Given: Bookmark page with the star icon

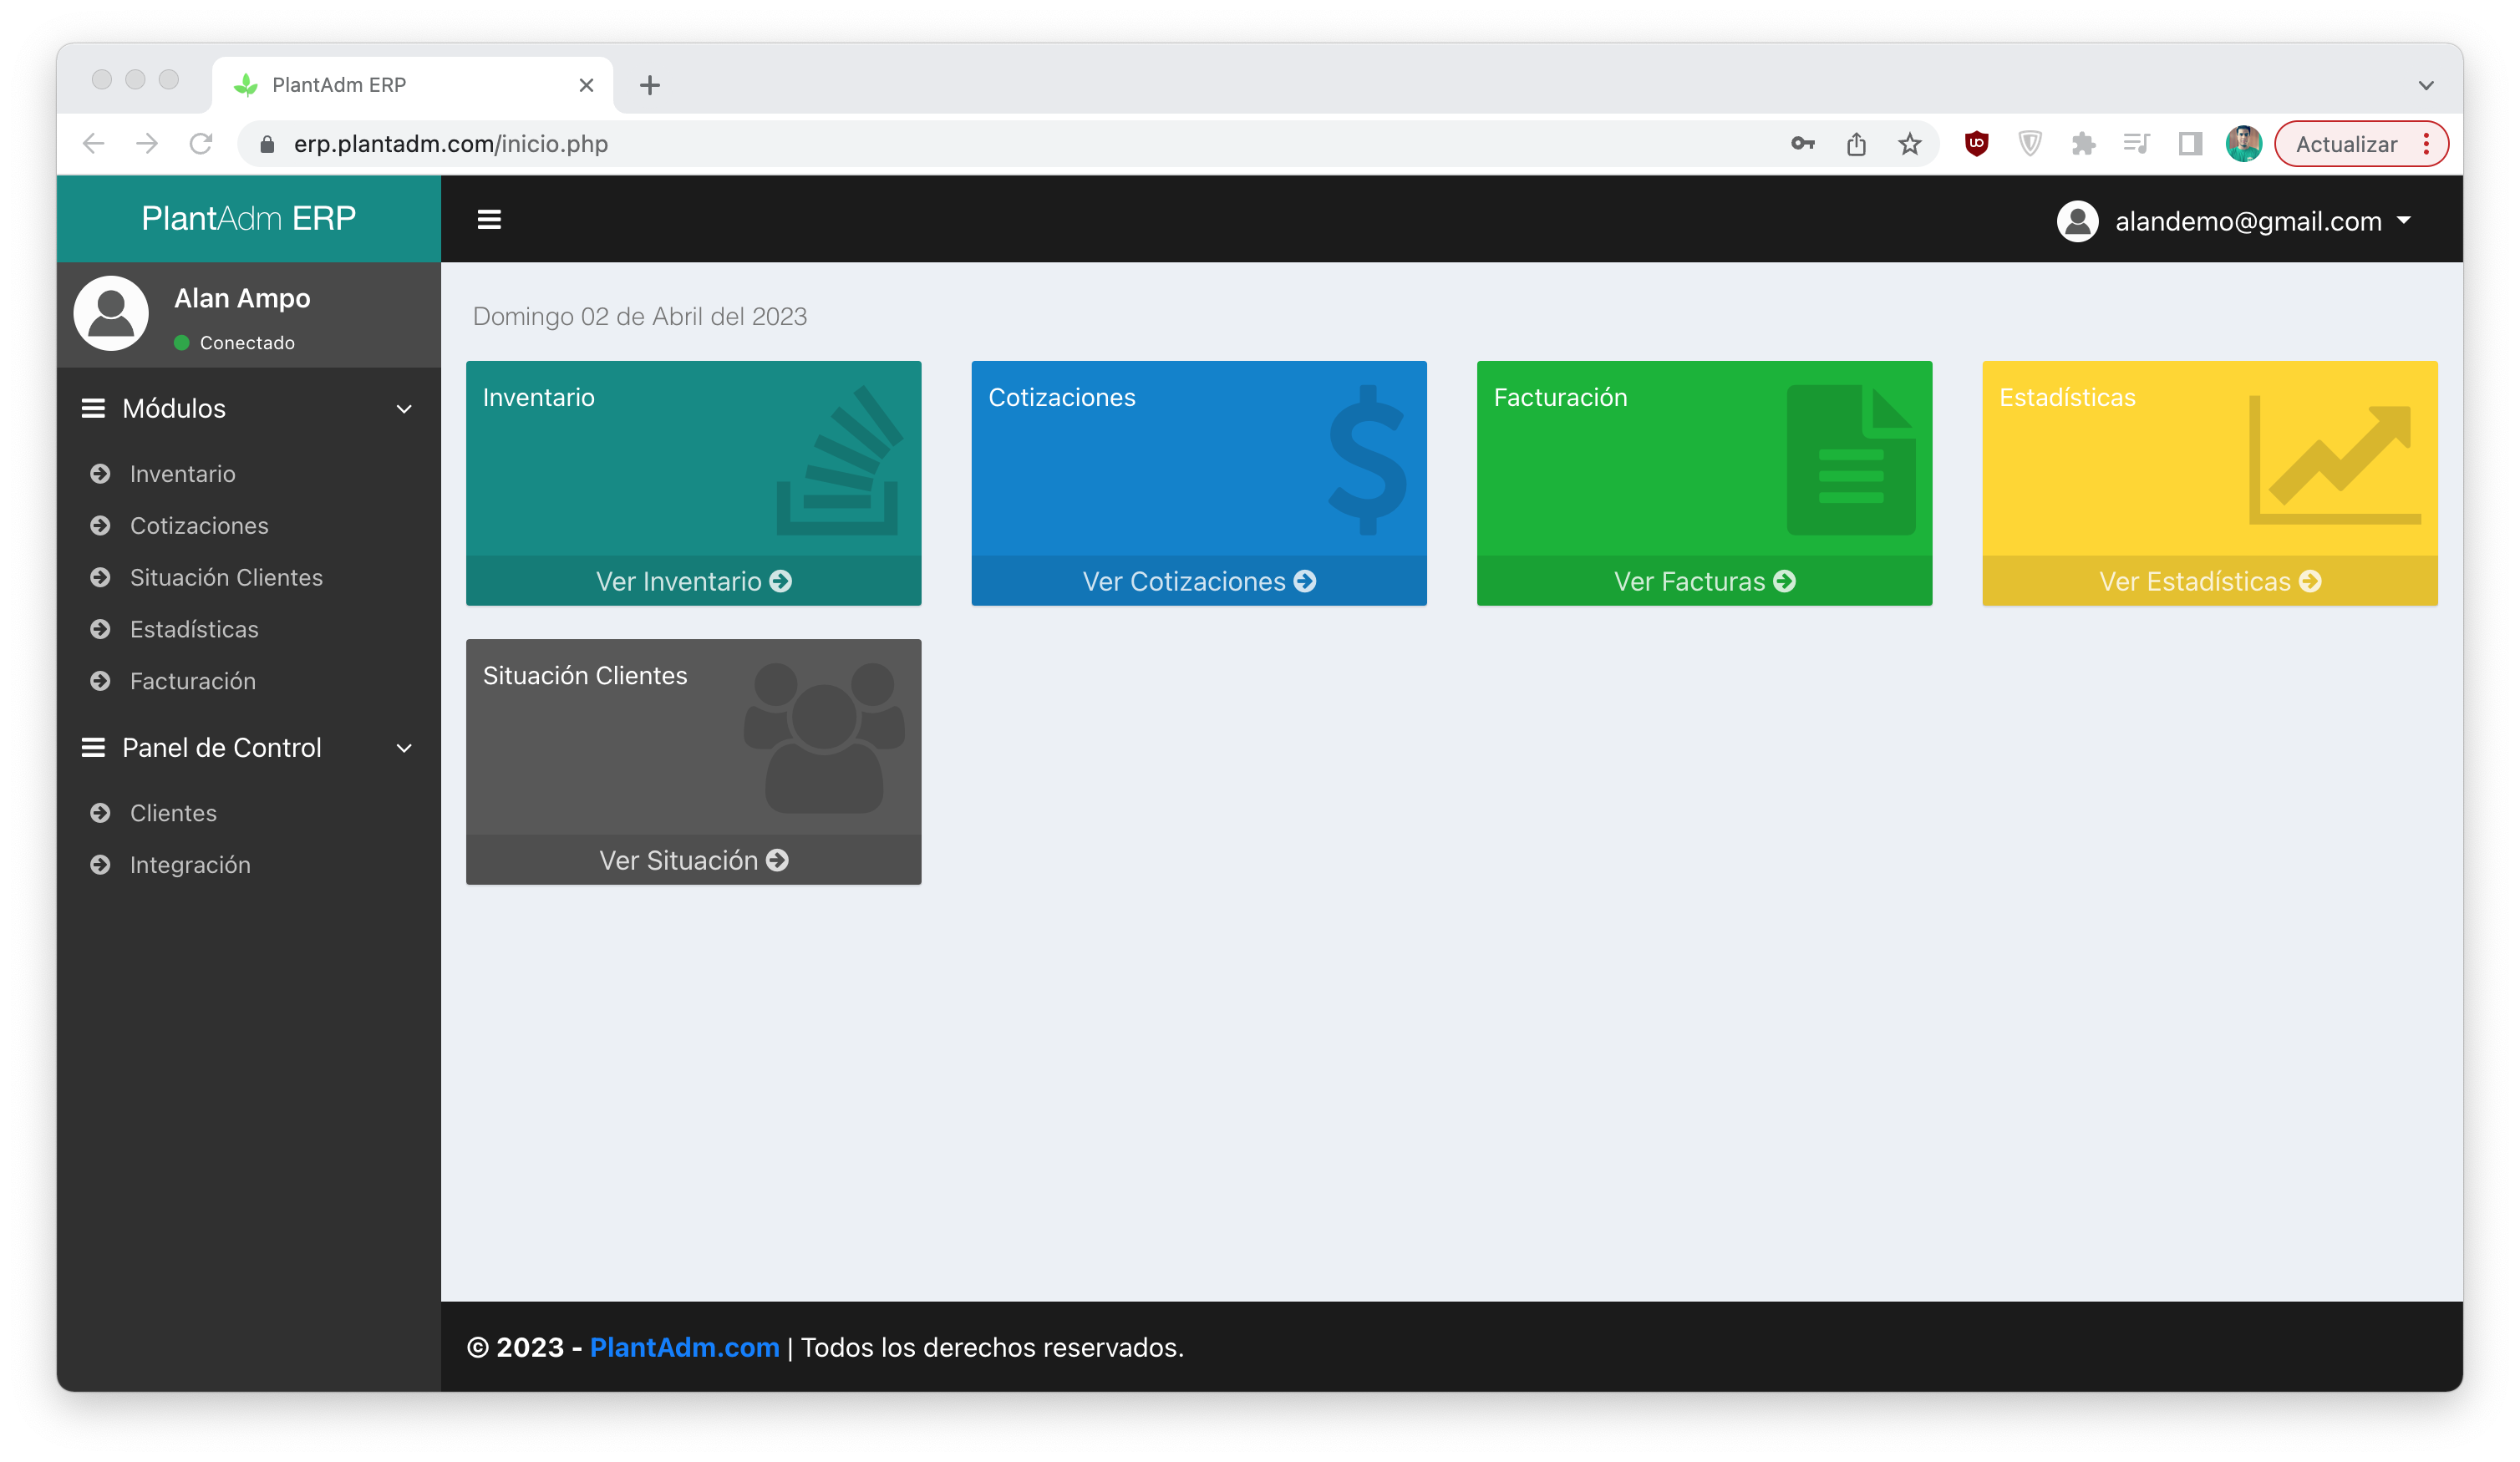Looking at the screenshot, I should coord(1910,144).
